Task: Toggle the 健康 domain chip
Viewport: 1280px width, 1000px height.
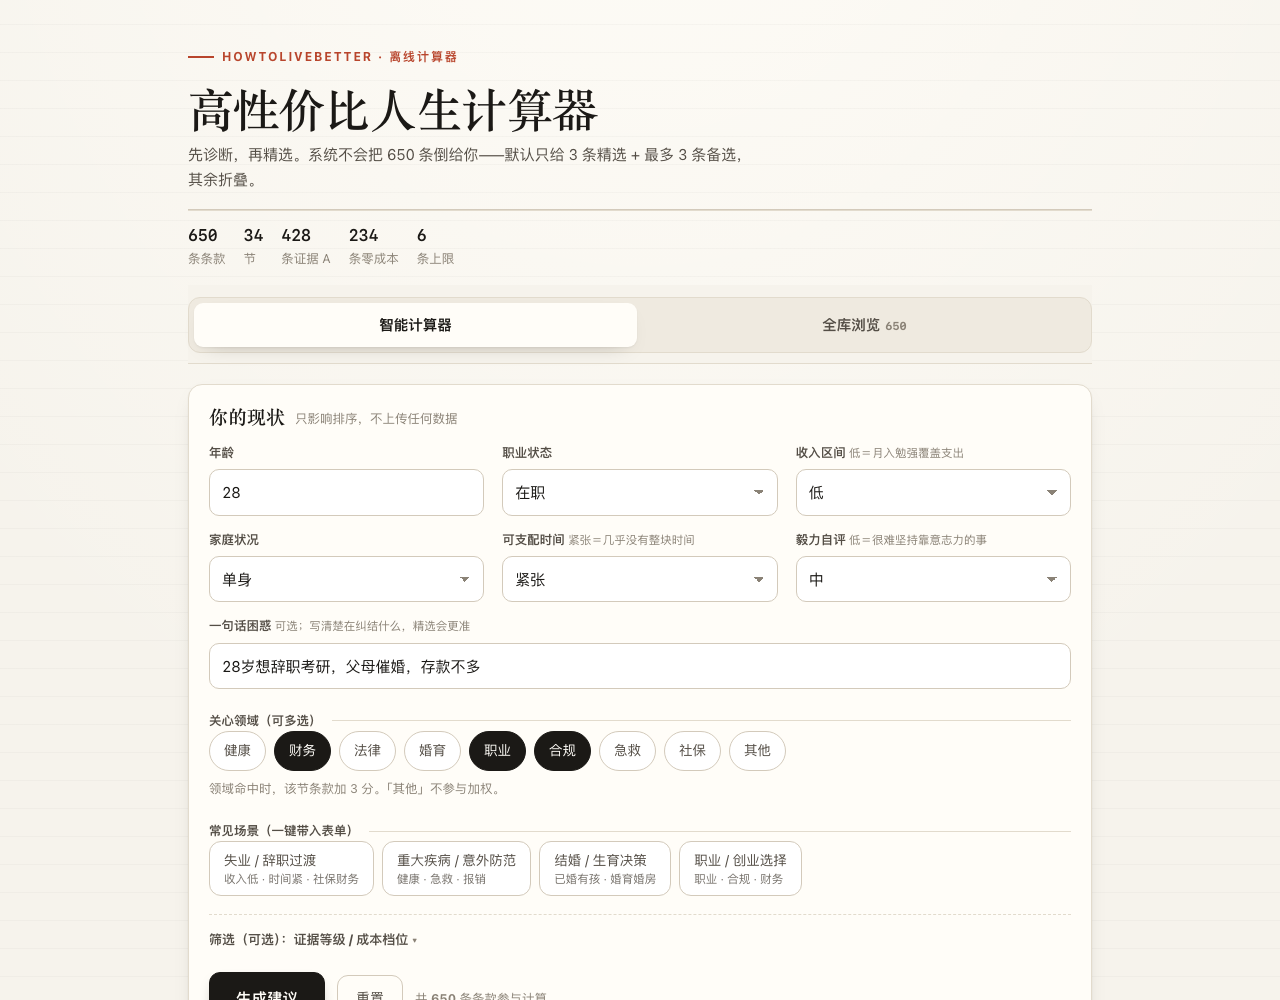Action: point(237,751)
